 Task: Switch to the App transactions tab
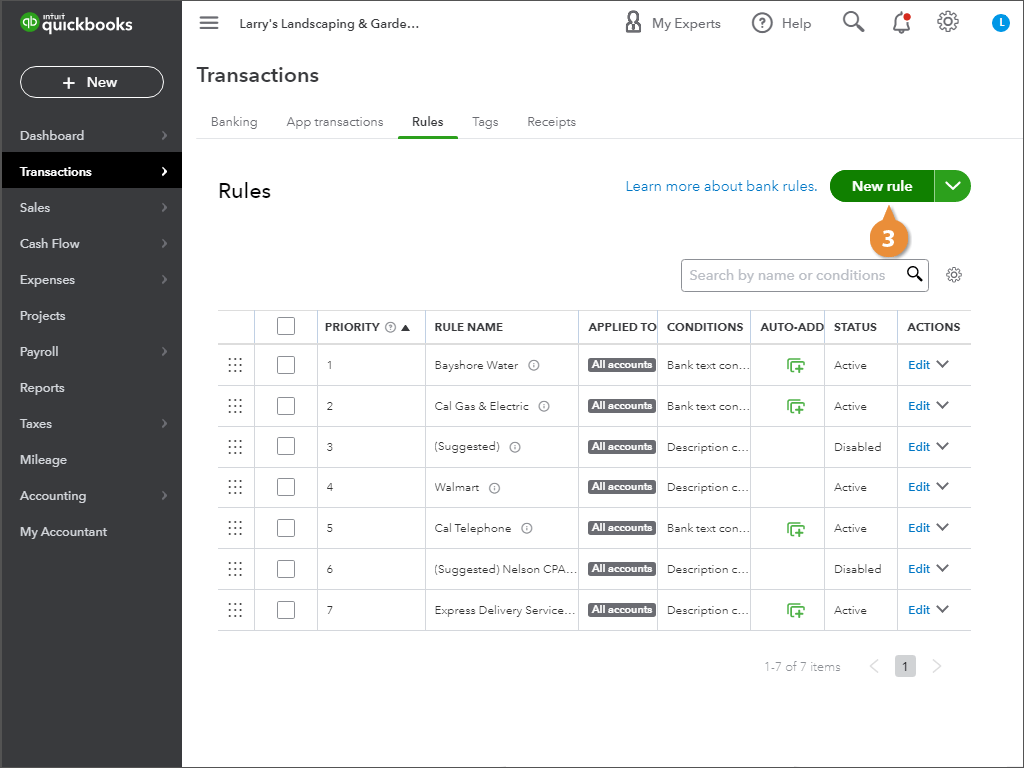tap(335, 122)
